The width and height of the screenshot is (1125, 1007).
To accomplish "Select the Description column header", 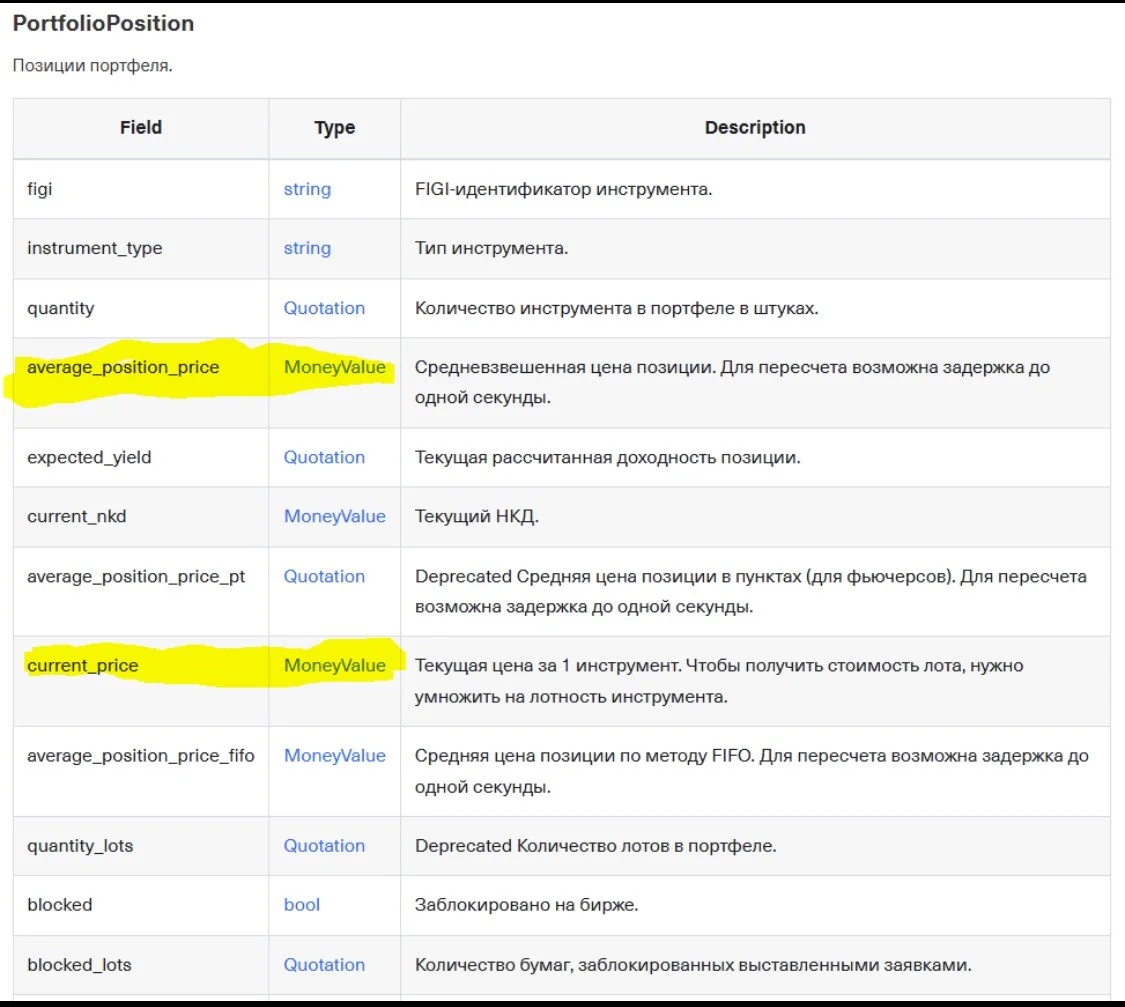I will (755, 127).
